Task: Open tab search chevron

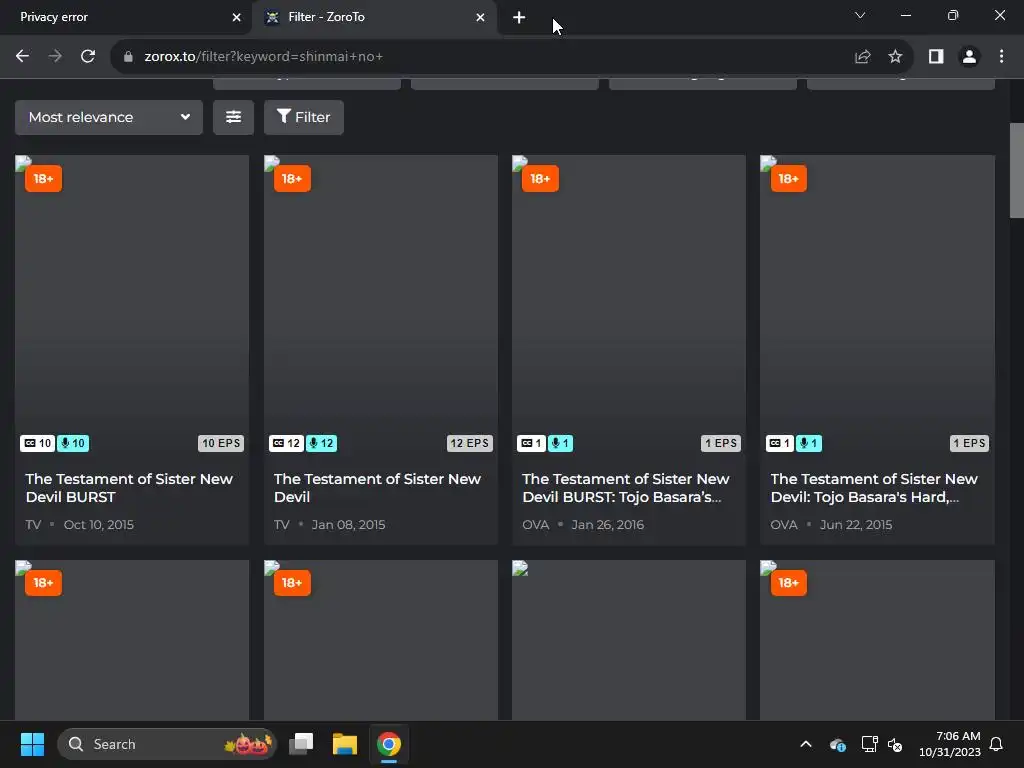Action: (860, 16)
